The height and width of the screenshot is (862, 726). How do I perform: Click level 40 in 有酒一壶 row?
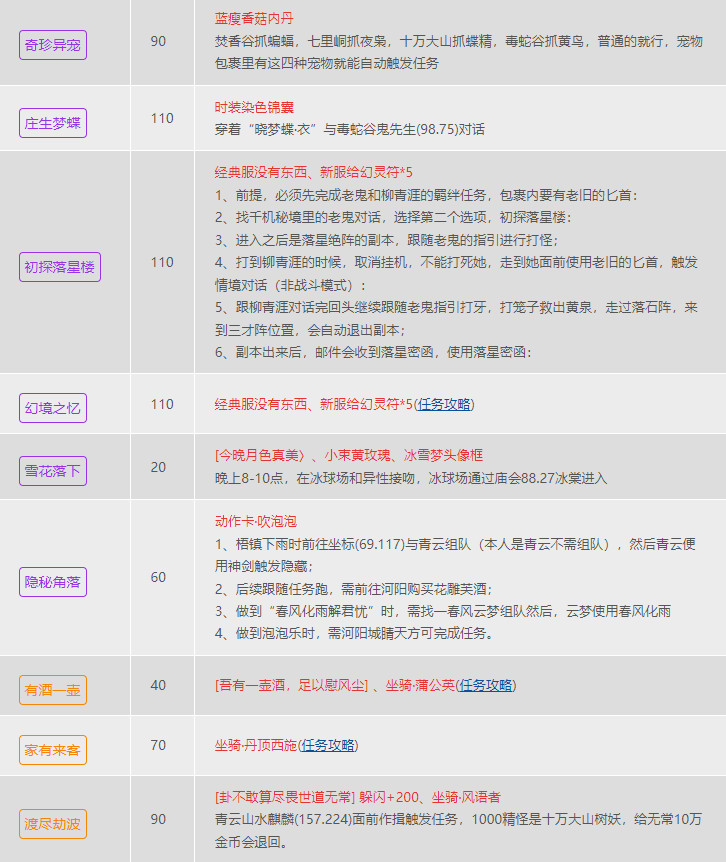click(158, 686)
